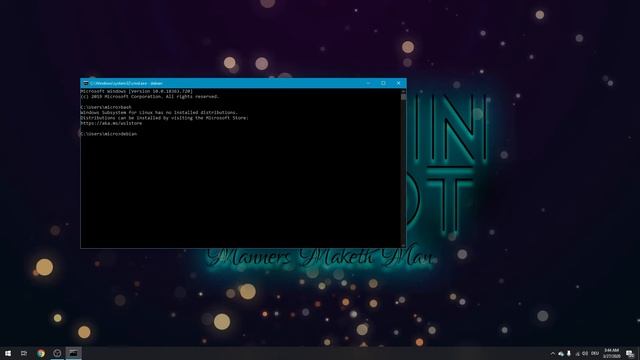
Task: Open the volume control tray icon
Action: [x=585, y=353]
